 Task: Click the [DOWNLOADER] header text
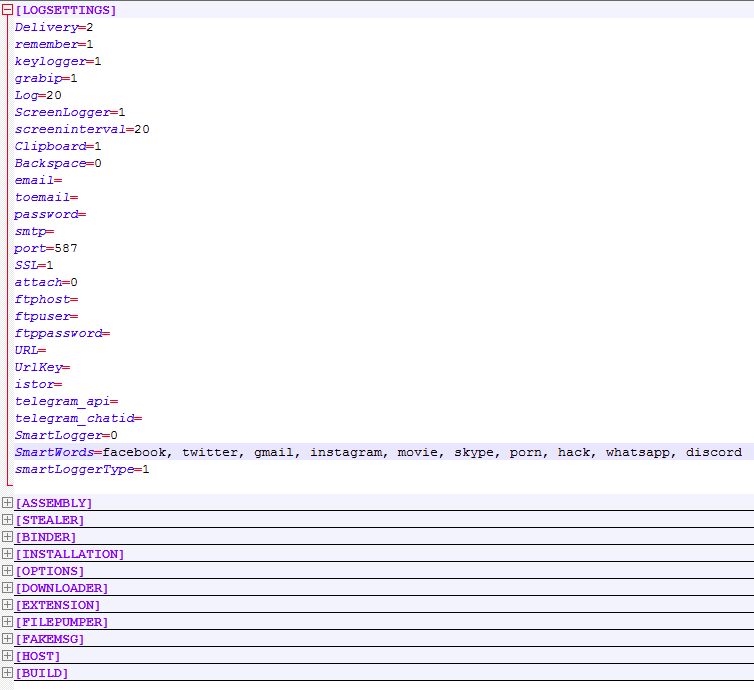point(62,588)
